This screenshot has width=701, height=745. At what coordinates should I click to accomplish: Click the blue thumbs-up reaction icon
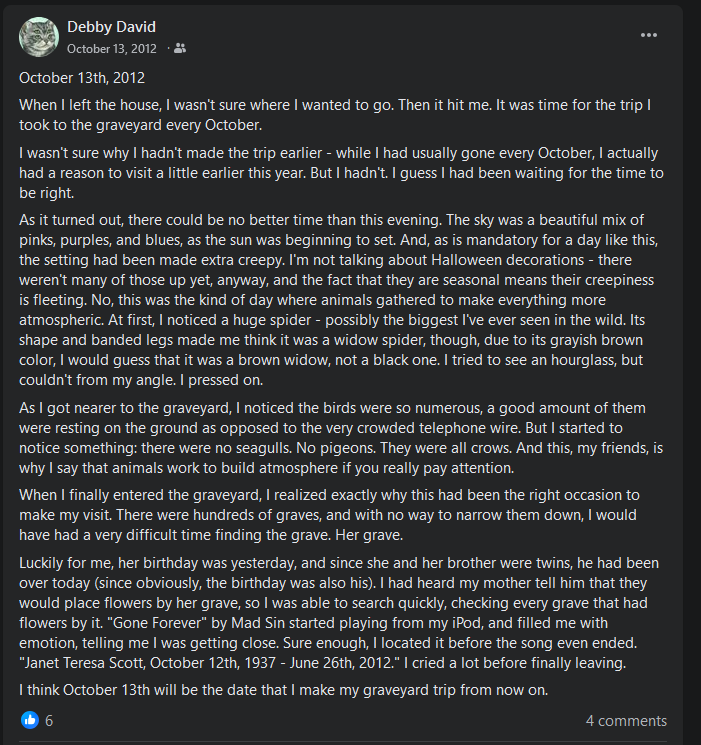point(29,720)
